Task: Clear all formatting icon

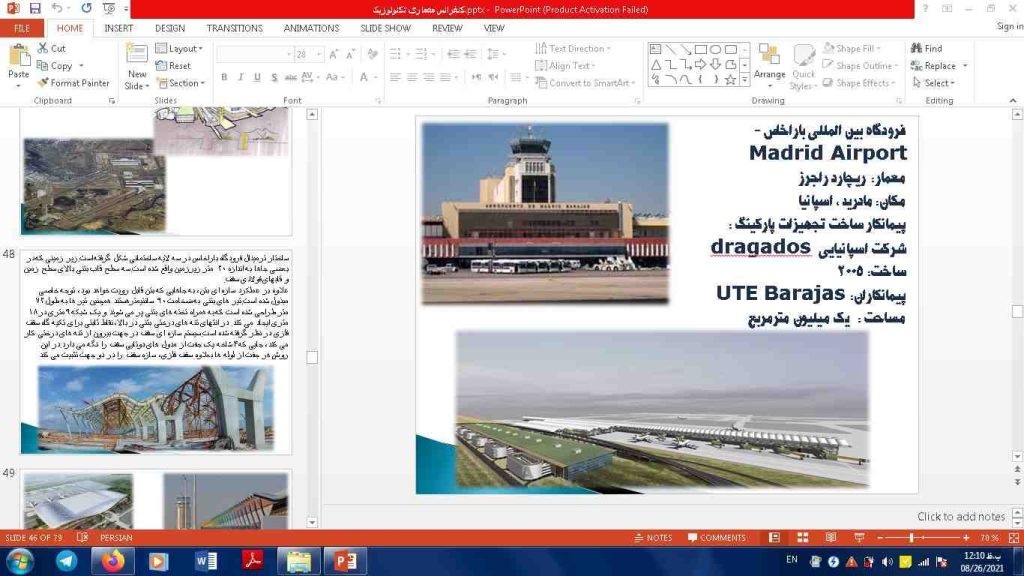Action: [372, 54]
